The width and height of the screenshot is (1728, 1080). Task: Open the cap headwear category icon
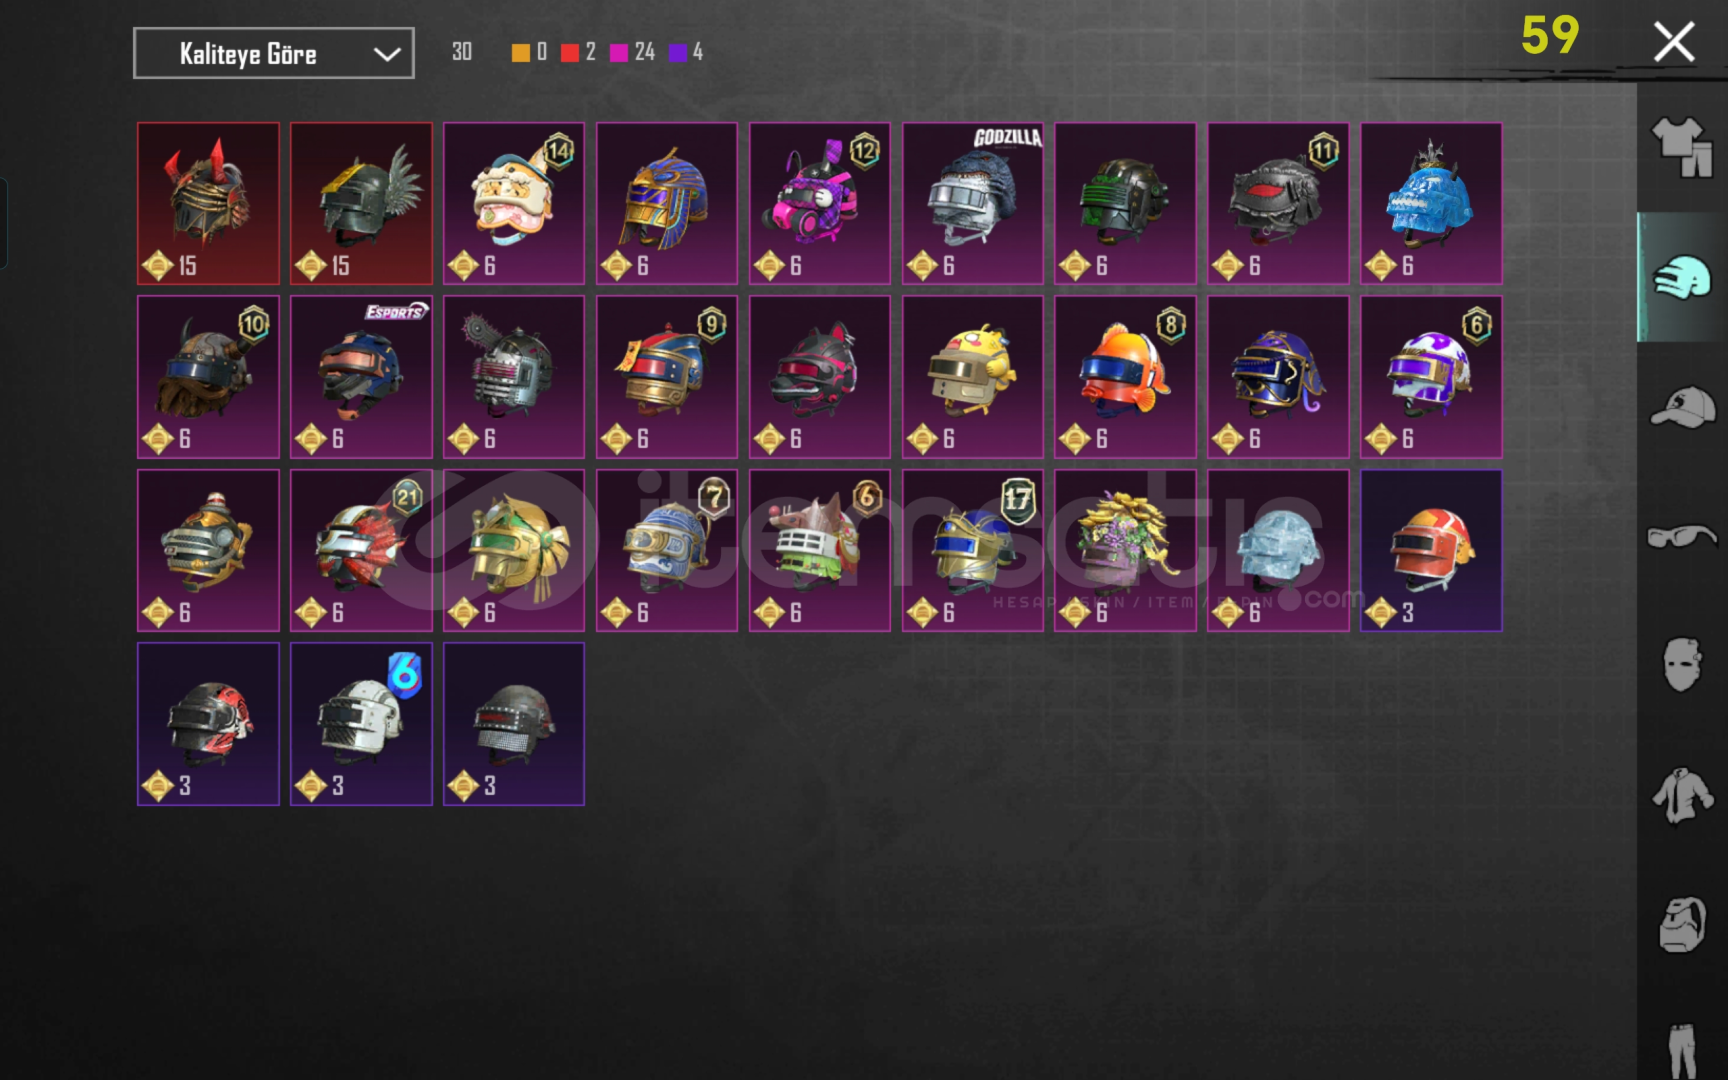1682,407
